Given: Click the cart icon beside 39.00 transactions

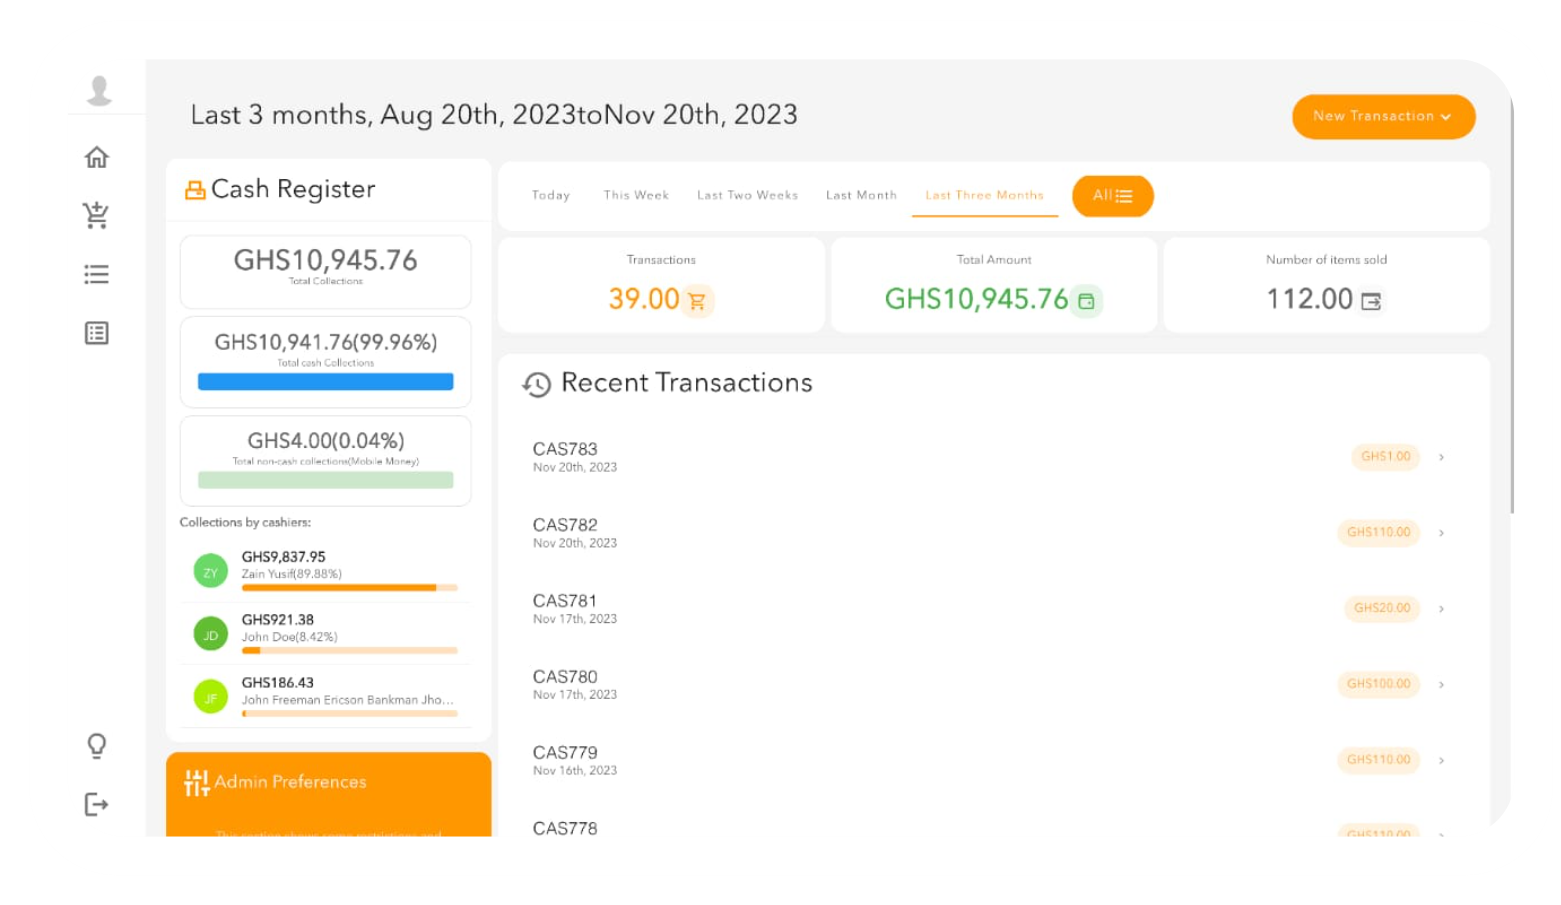Looking at the screenshot, I should [x=697, y=301].
